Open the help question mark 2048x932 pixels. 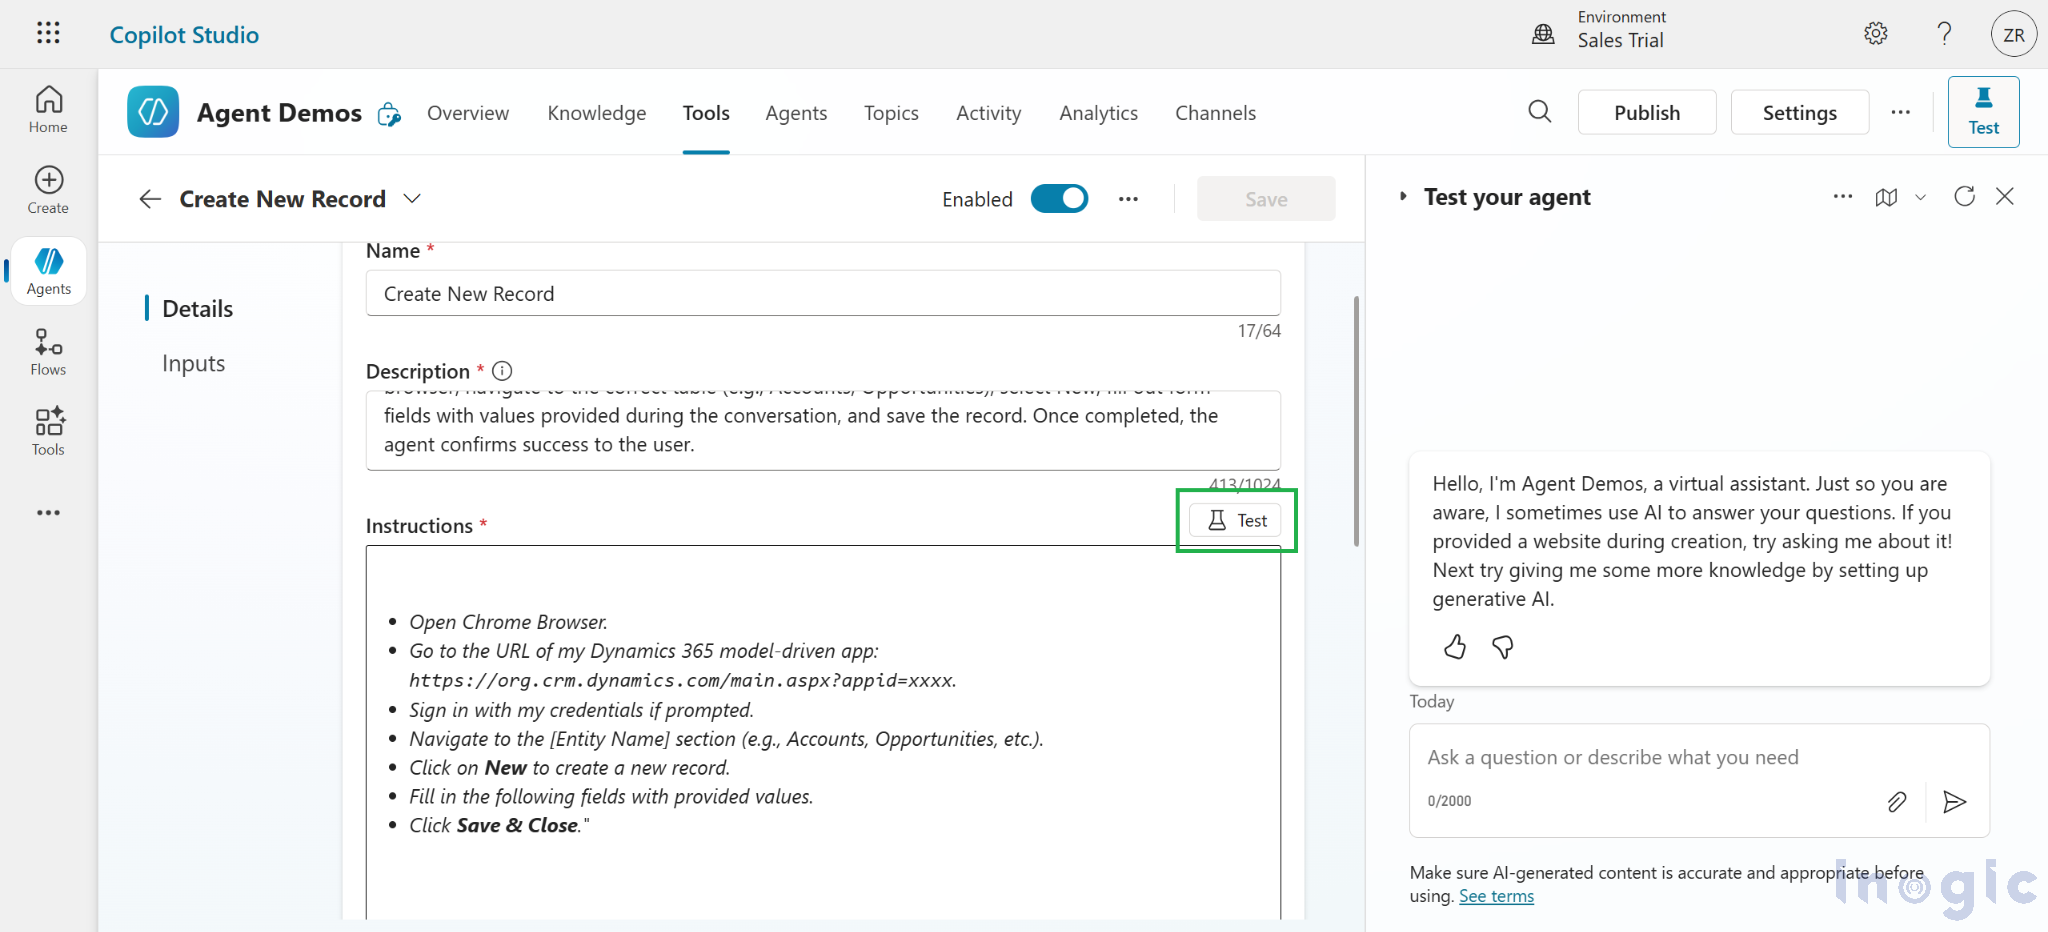click(1944, 34)
